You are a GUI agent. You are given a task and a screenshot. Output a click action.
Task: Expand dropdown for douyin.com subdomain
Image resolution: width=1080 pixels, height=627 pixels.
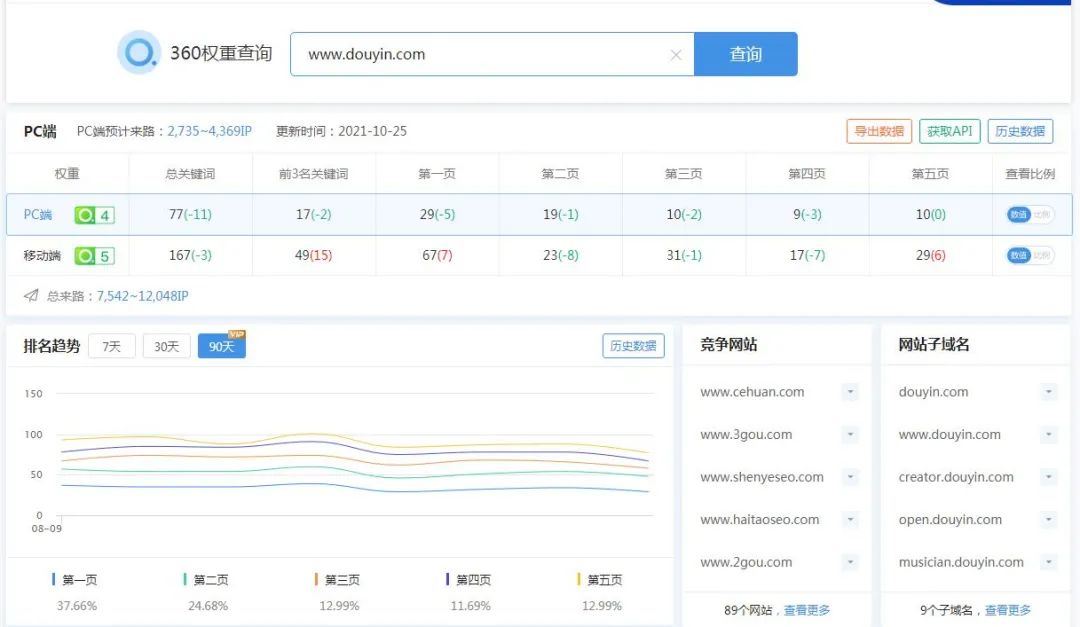click(x=1048, y=392)
